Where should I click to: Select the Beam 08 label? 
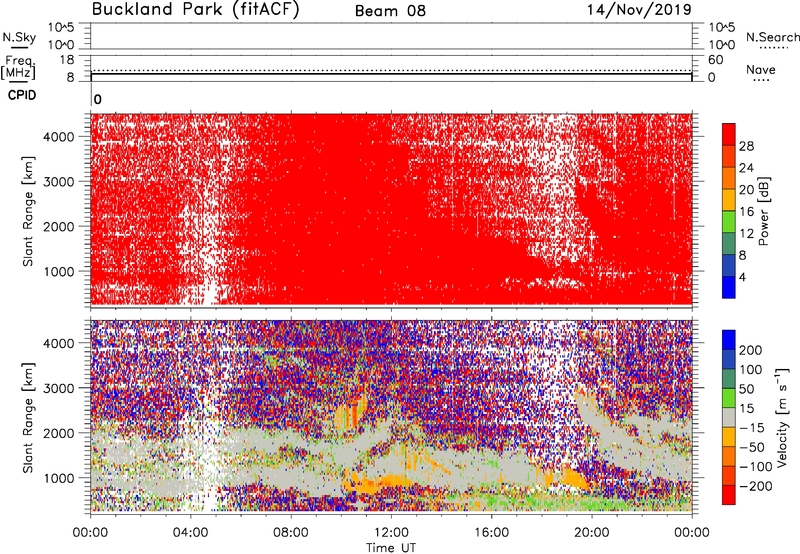[x=390, y=11]
